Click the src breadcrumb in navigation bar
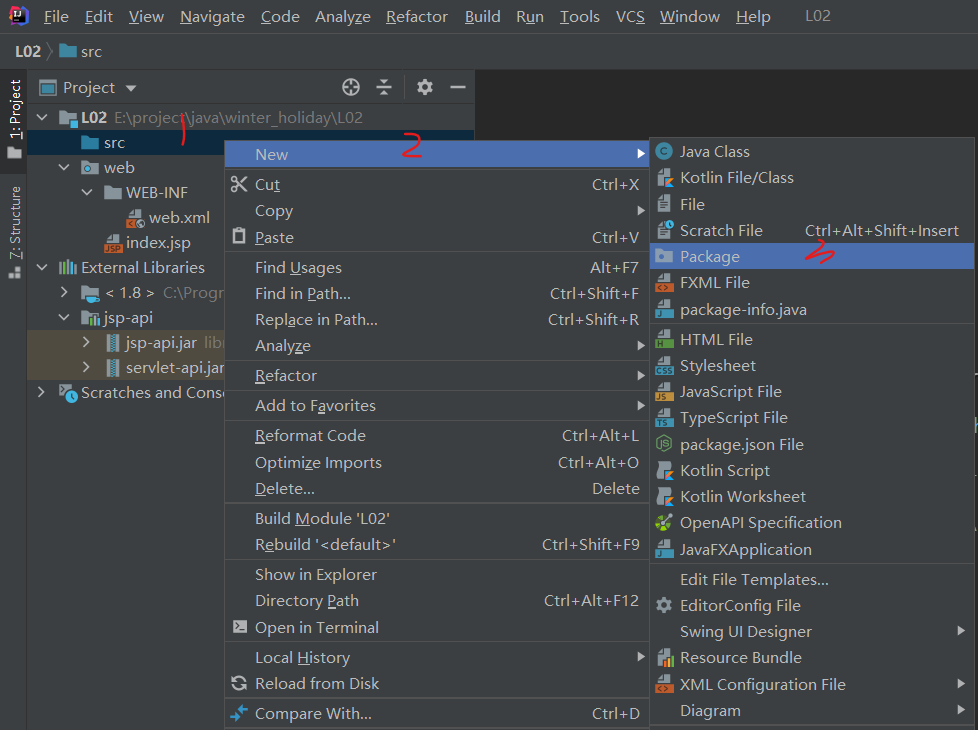978x730 pixels. [x=81, y=51]
